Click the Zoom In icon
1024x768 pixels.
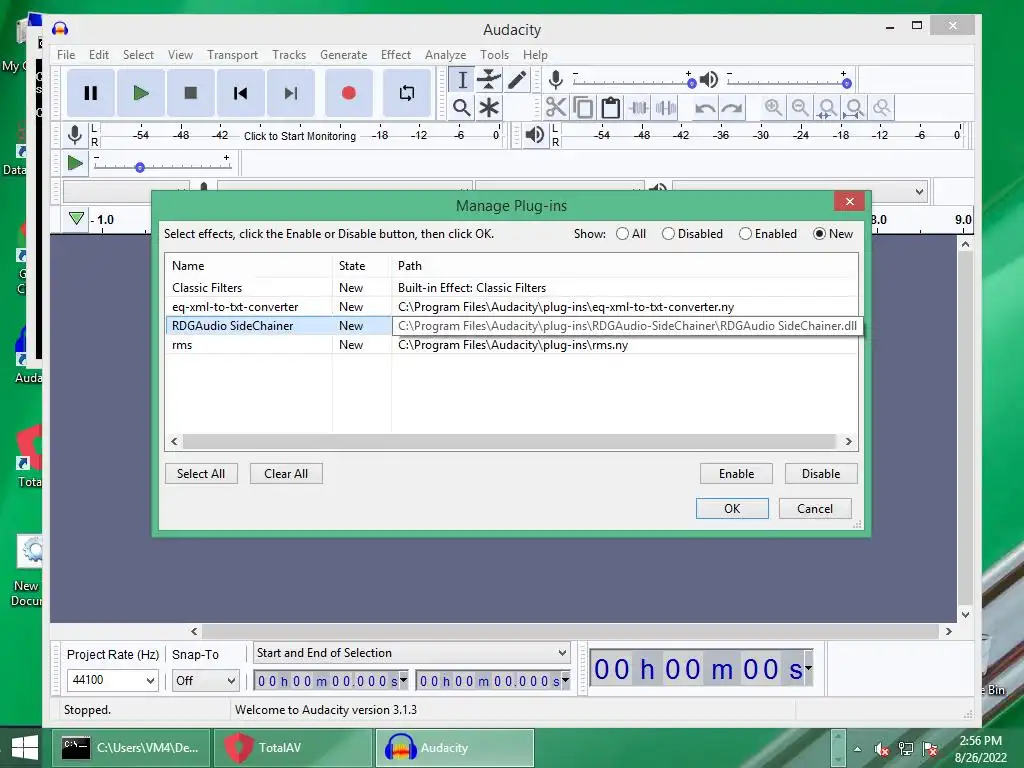(773, 107)
